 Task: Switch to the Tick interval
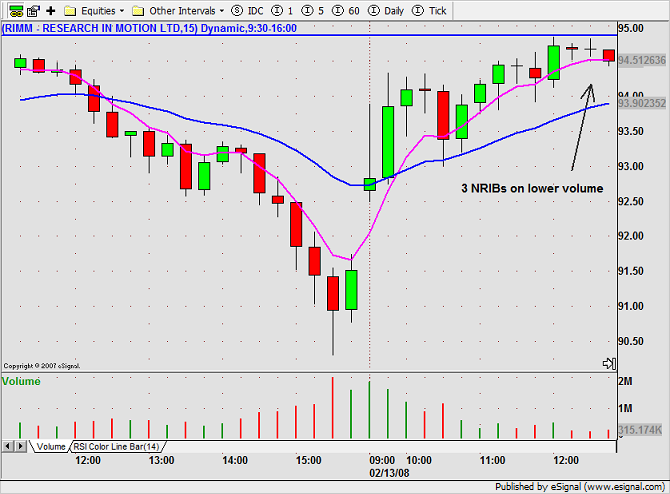429,11
